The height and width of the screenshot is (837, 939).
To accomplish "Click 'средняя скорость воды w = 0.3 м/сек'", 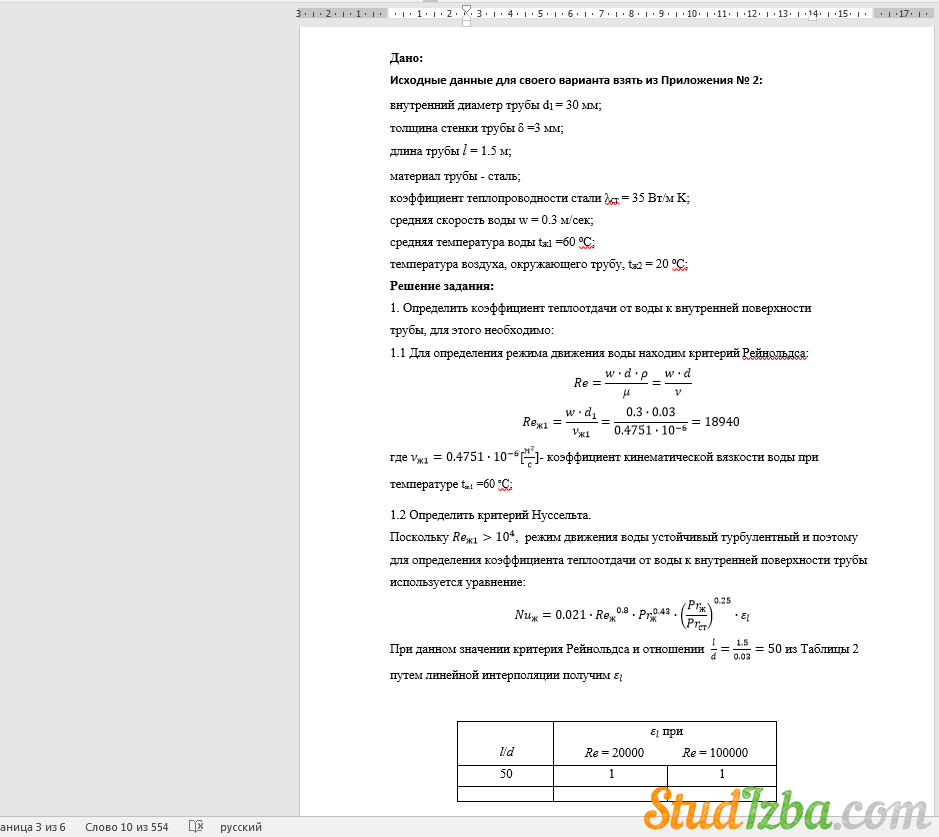I will tap(491, 220).
